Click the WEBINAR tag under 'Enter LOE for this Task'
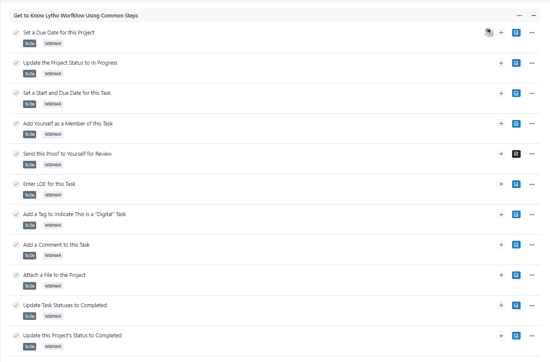This screenshot has height=362, width=550. click(x=53, y=195)
